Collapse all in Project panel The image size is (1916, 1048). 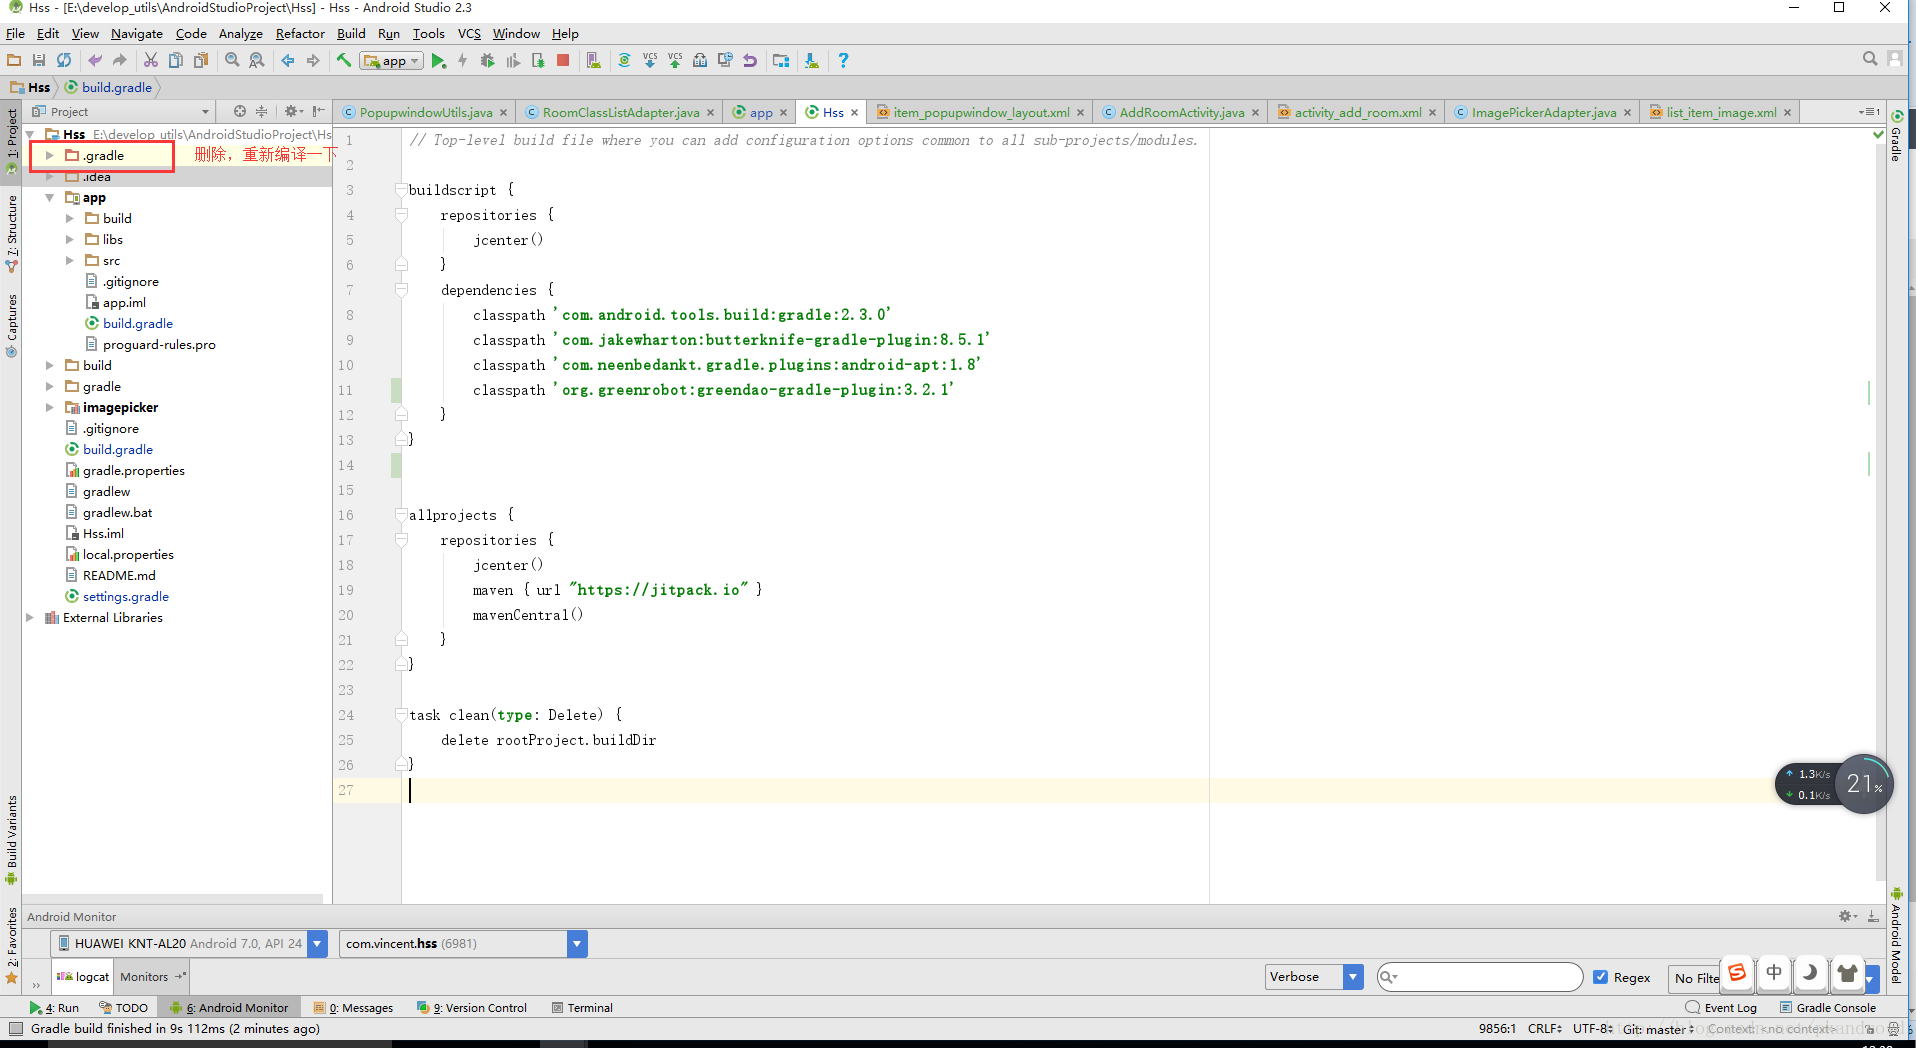coord(262,111)
